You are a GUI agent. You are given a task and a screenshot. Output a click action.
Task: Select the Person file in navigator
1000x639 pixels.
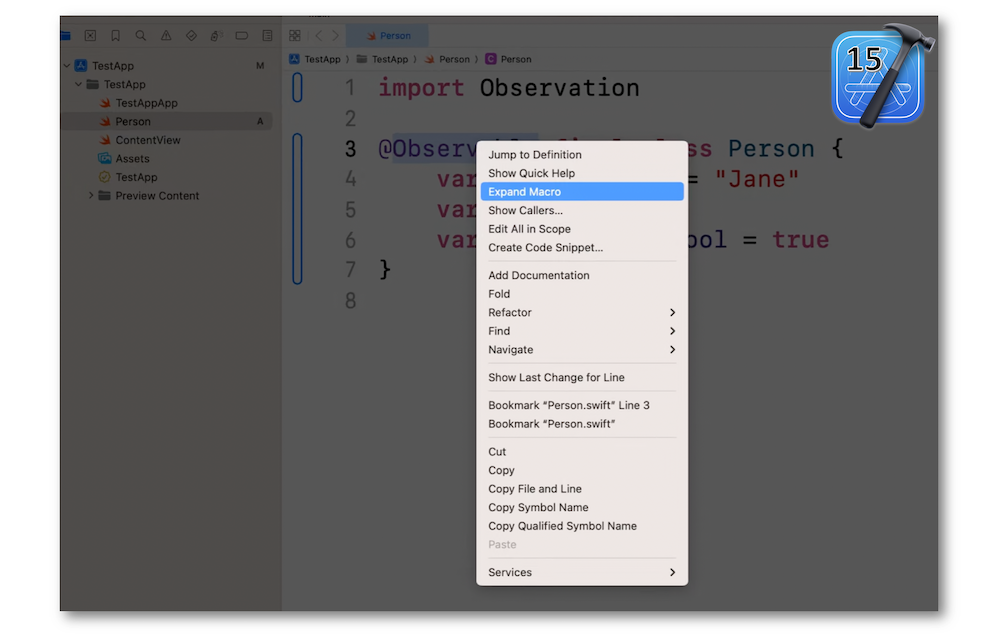click(166, 121)
